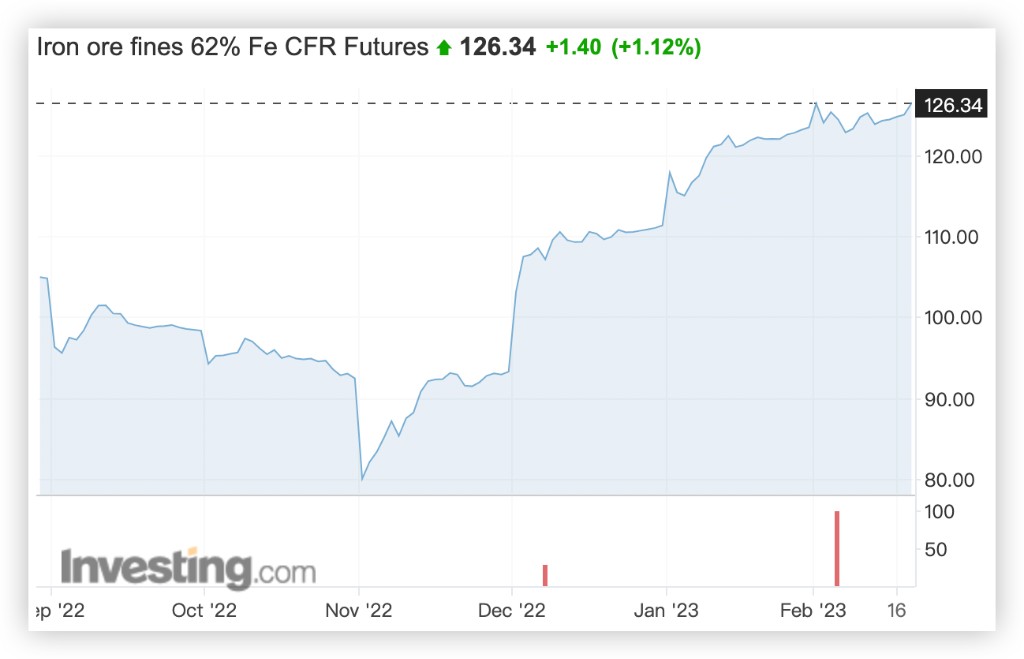Image resolution: width=1024 pixels, height=659 pixels.
Task: Select the Dec '22 date label
Action: click(511, 609)
